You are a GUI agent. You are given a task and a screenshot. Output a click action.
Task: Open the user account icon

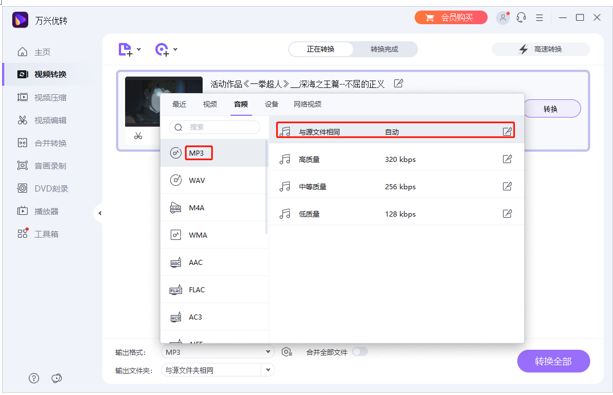(503, 18)
